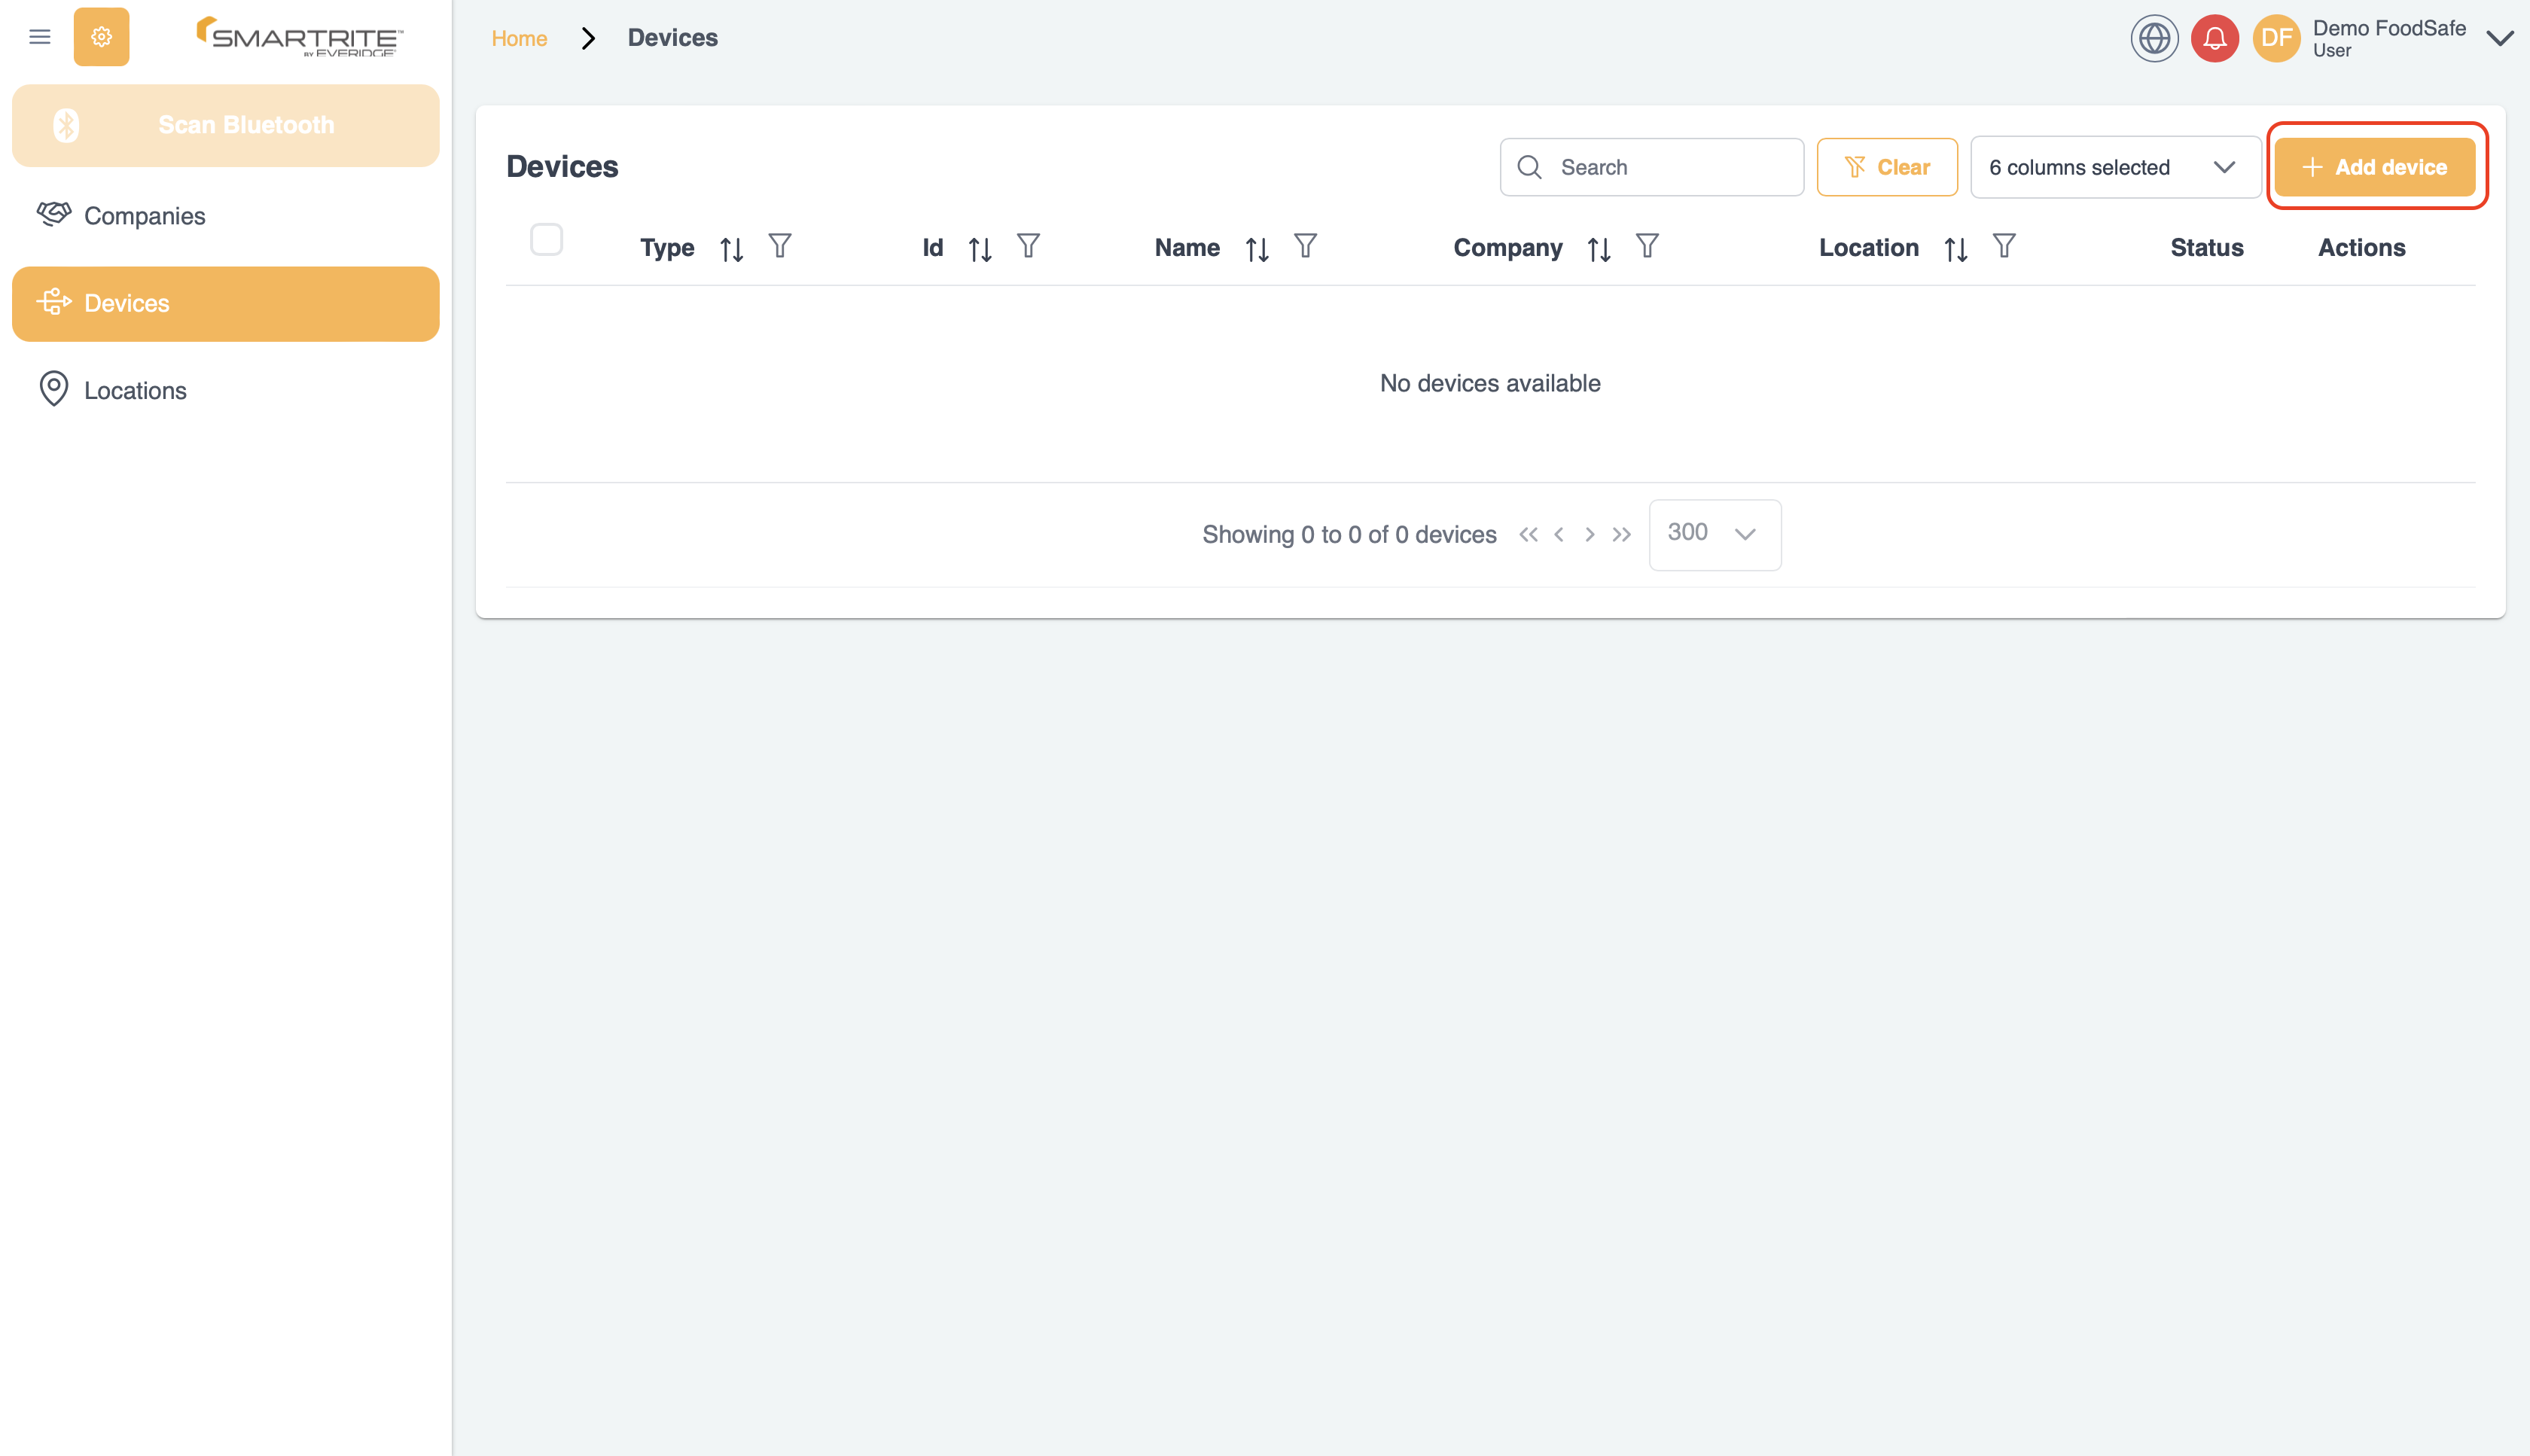This screenshot has height=1456, width=2530.
Task: Click the Name column filter funnel
Action: coord(1305,246)
